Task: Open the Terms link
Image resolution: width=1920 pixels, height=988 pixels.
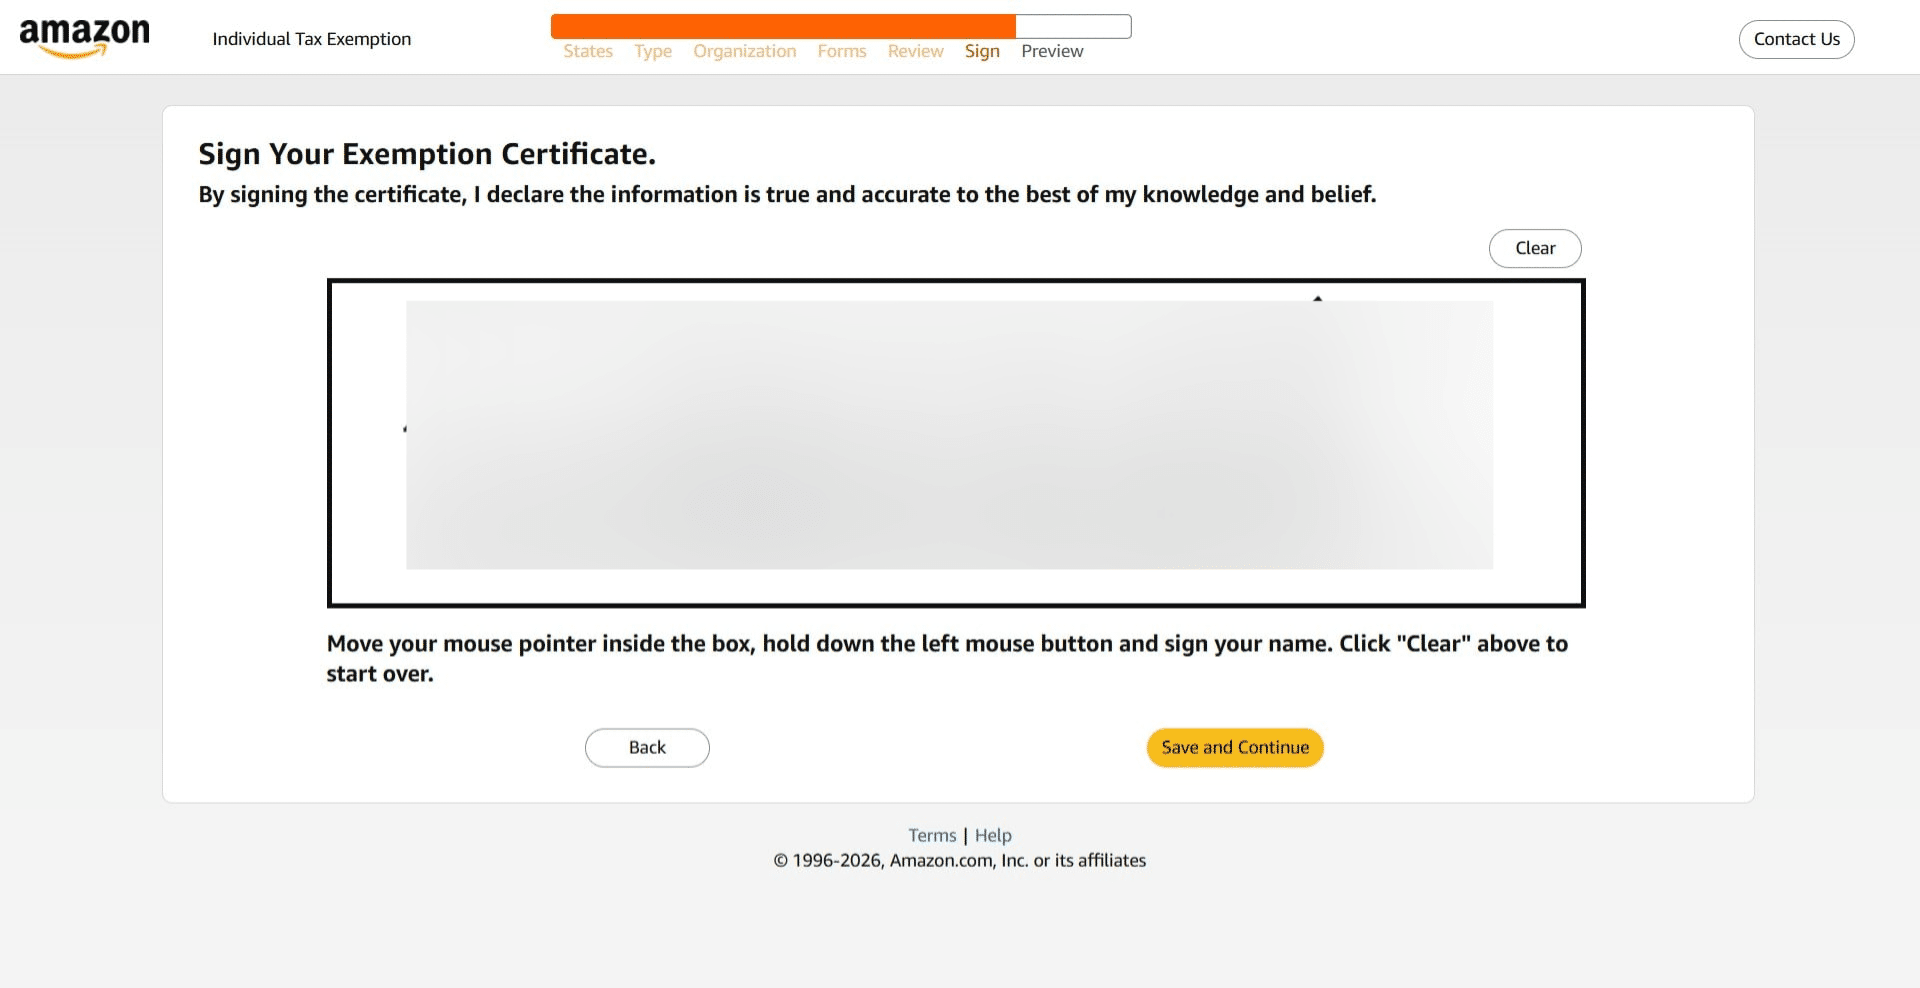Action: click(x=931, y=835)
